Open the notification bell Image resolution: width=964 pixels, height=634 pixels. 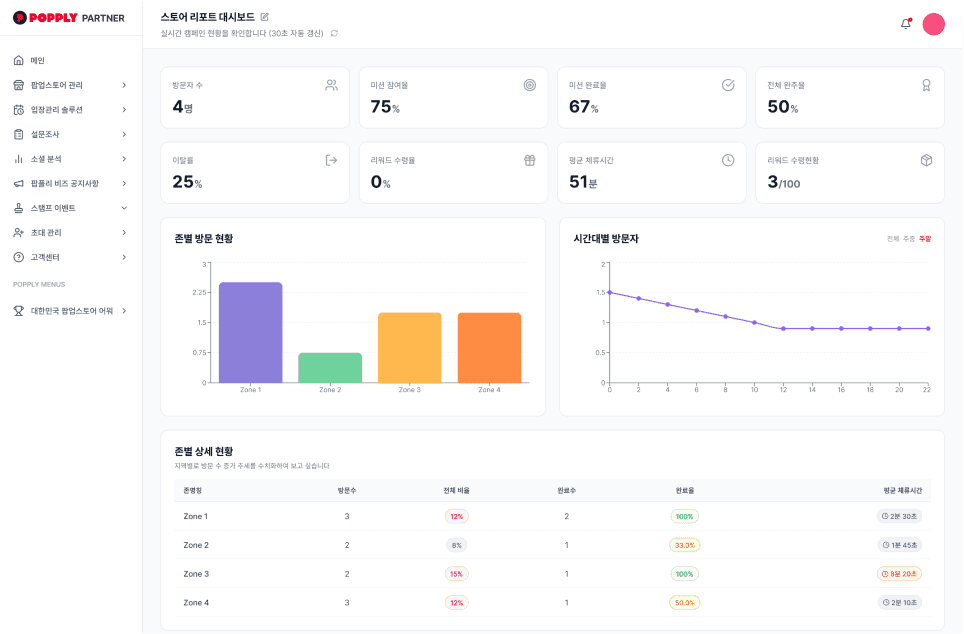pos(906,24)
